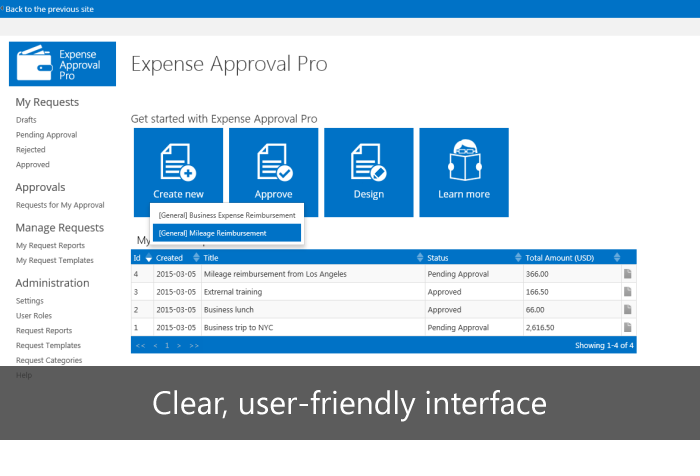Open document icon for Extrernal training row

pyautogui.click(x=627, y=292)
